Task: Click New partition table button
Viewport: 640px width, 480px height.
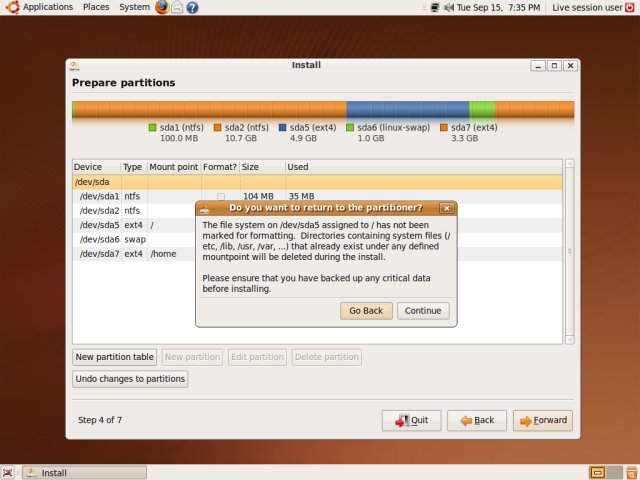Action: coord(115,357)
